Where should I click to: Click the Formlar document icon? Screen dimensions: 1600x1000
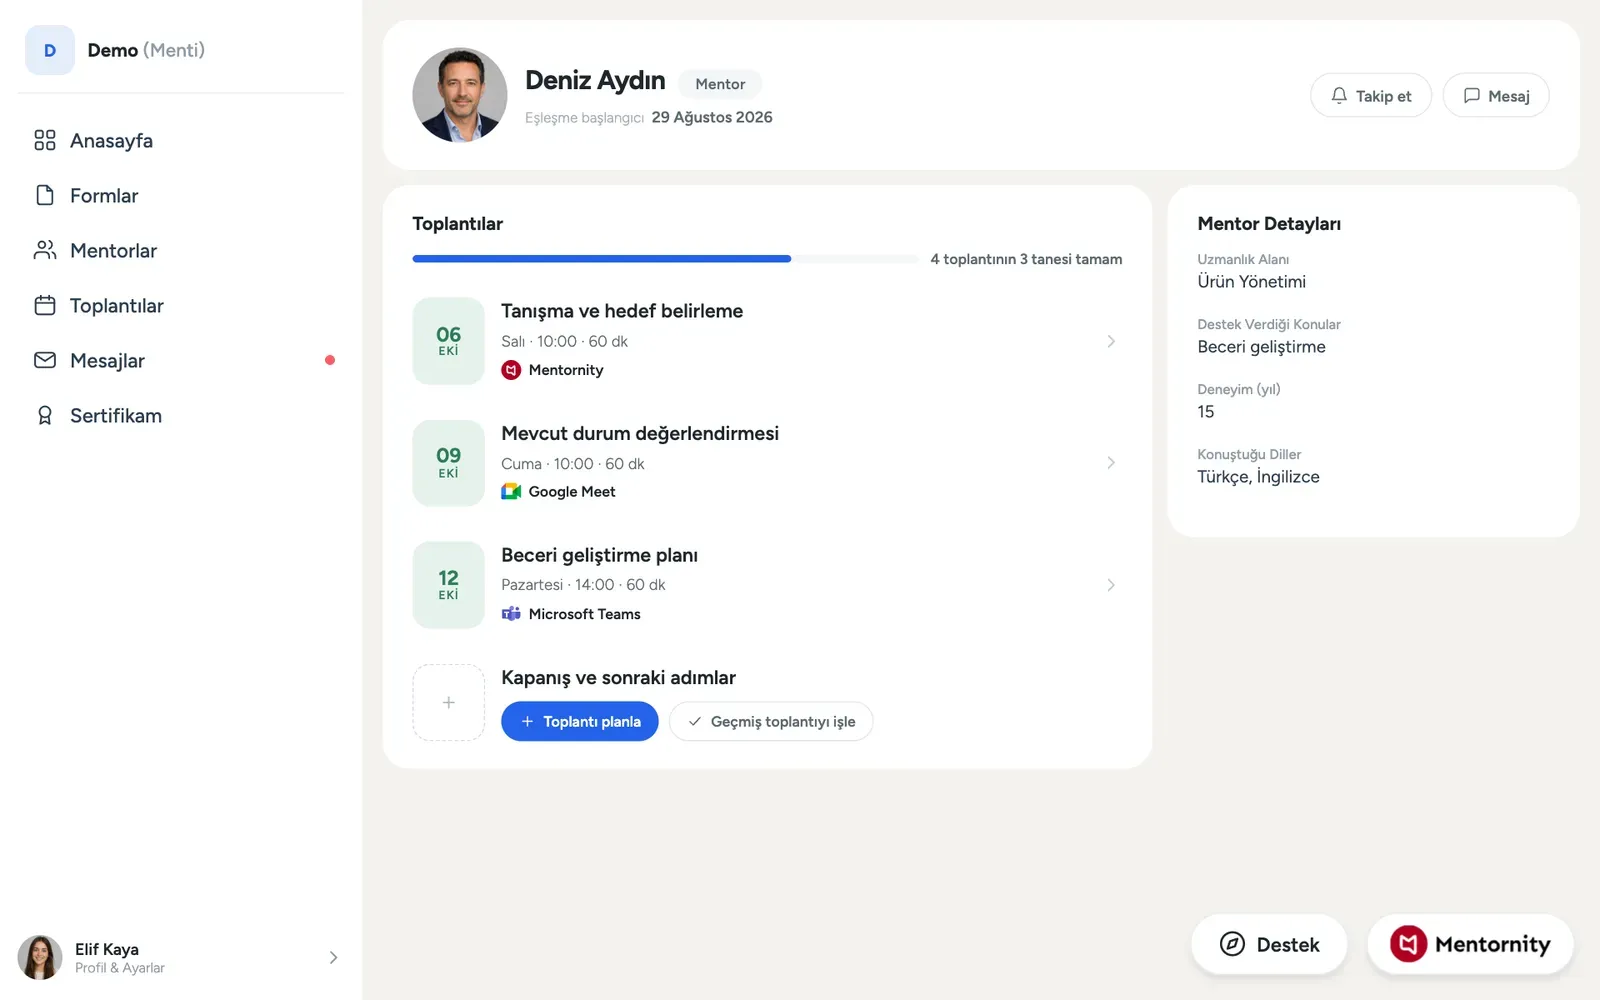pyautogui.click(x=45, y=195)
